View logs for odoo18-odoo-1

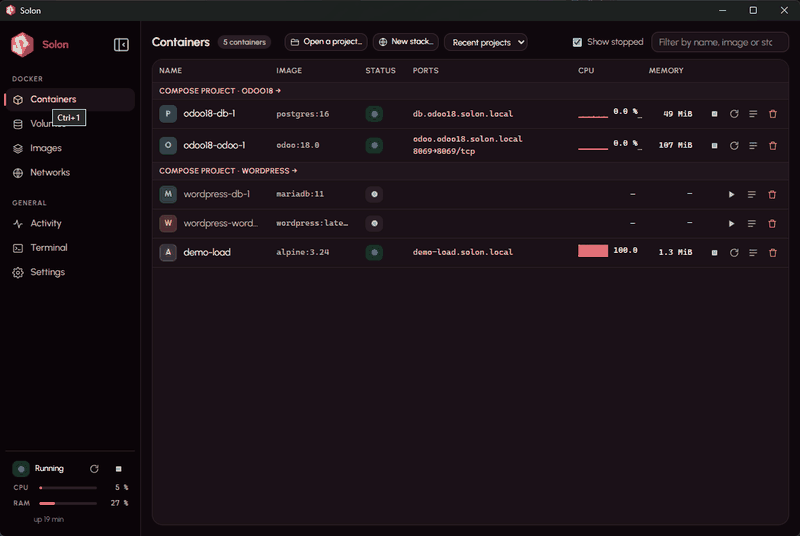pyautogui.click(x=753, y=146)
